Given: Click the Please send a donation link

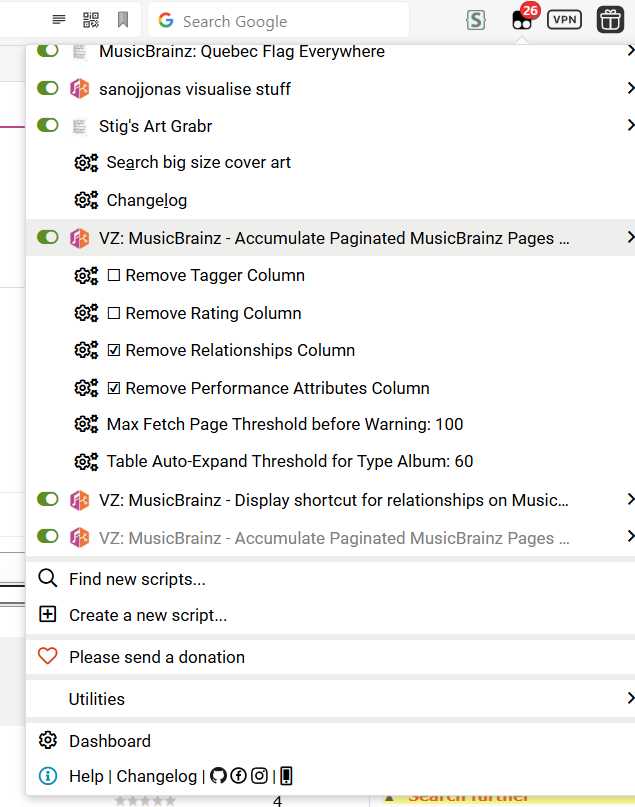Looking at the screenshot, I should 156,657.
